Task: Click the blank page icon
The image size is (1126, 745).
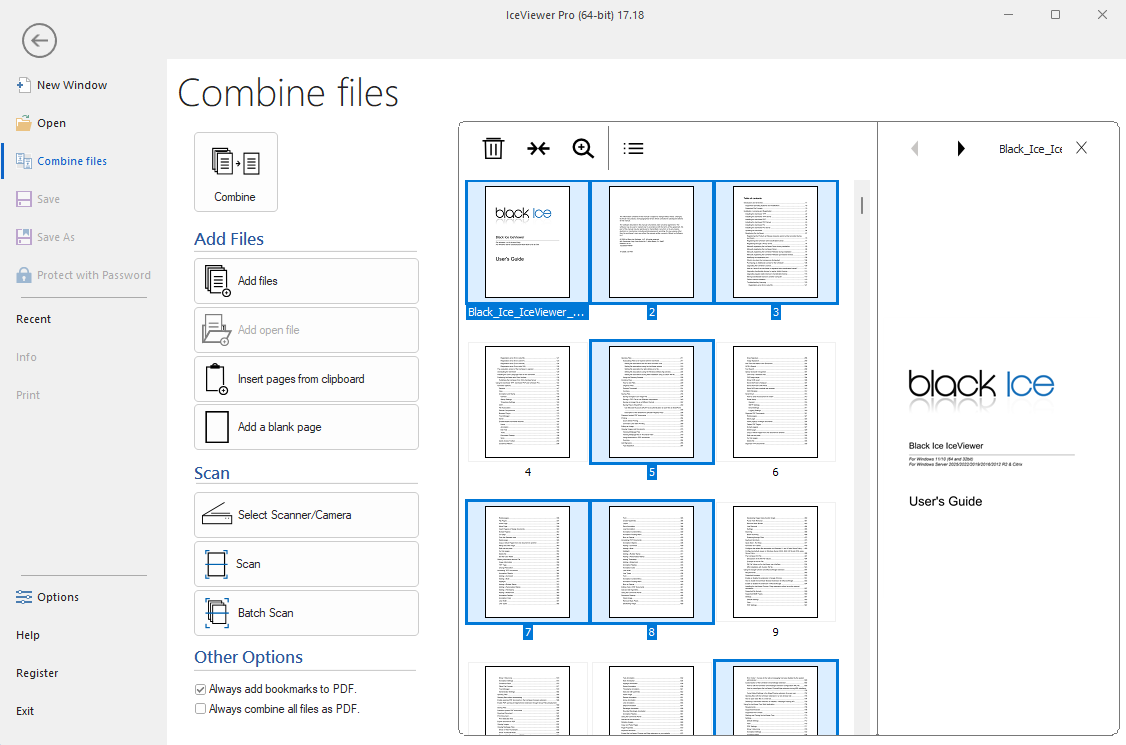Action: 217,427
